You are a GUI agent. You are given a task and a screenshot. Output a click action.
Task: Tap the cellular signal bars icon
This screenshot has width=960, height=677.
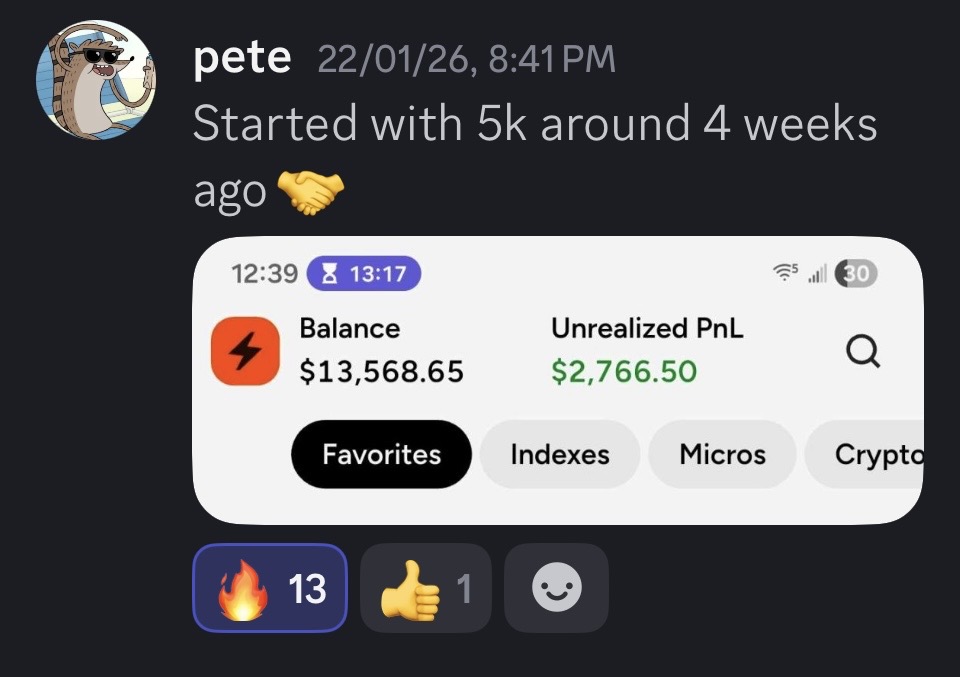point(815,274)
